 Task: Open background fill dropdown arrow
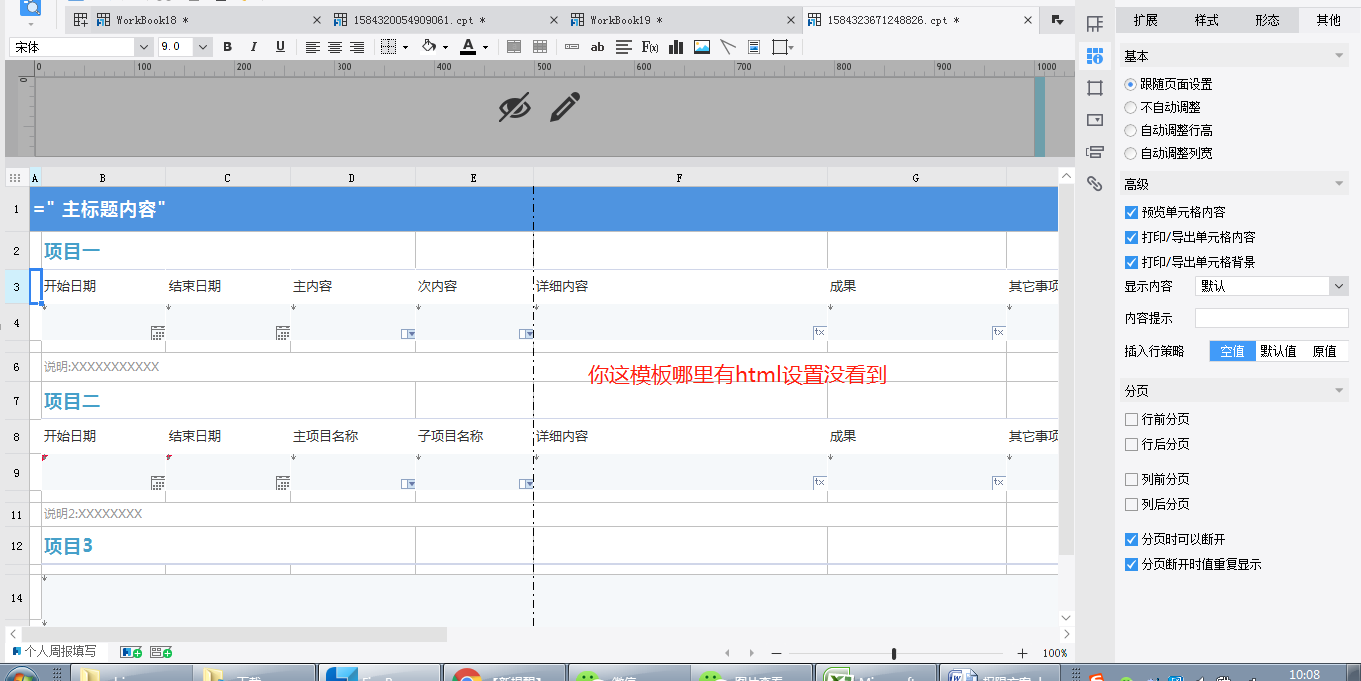click(445, 47)
